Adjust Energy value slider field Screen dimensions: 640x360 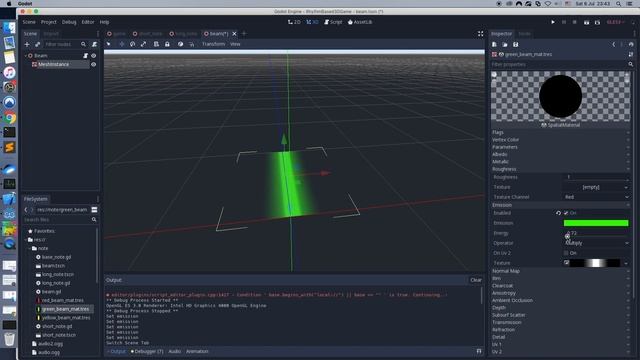[x=596, y=233]
